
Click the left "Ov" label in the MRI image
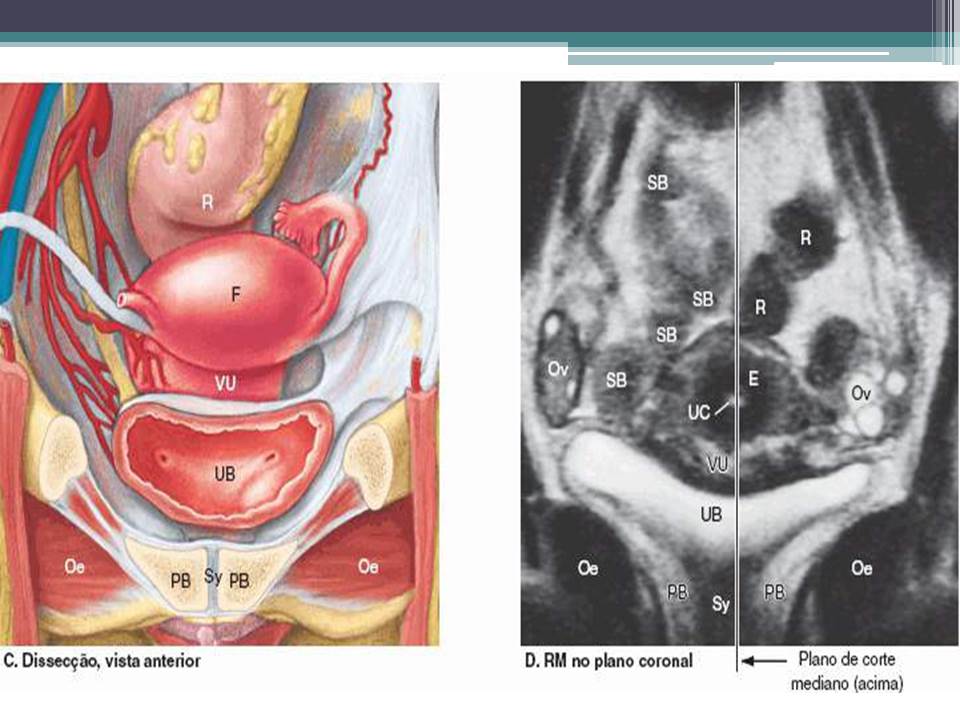coord(558,369)
